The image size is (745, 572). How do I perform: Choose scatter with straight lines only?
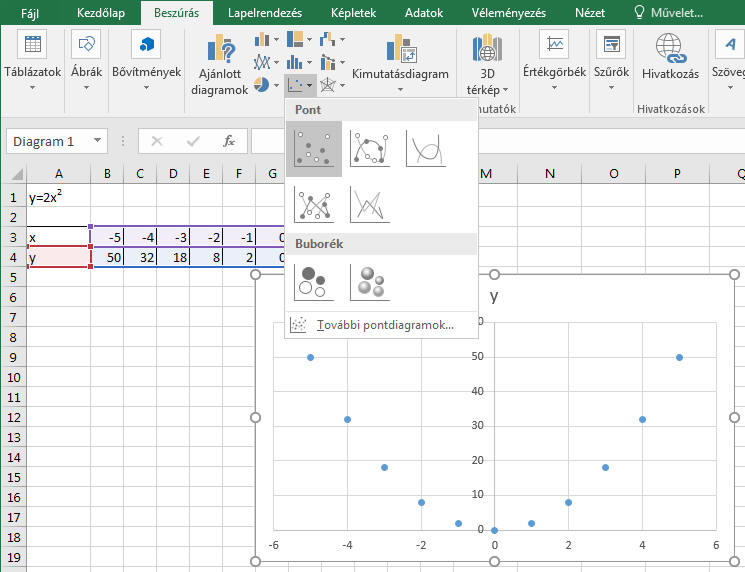click(370, 204)
